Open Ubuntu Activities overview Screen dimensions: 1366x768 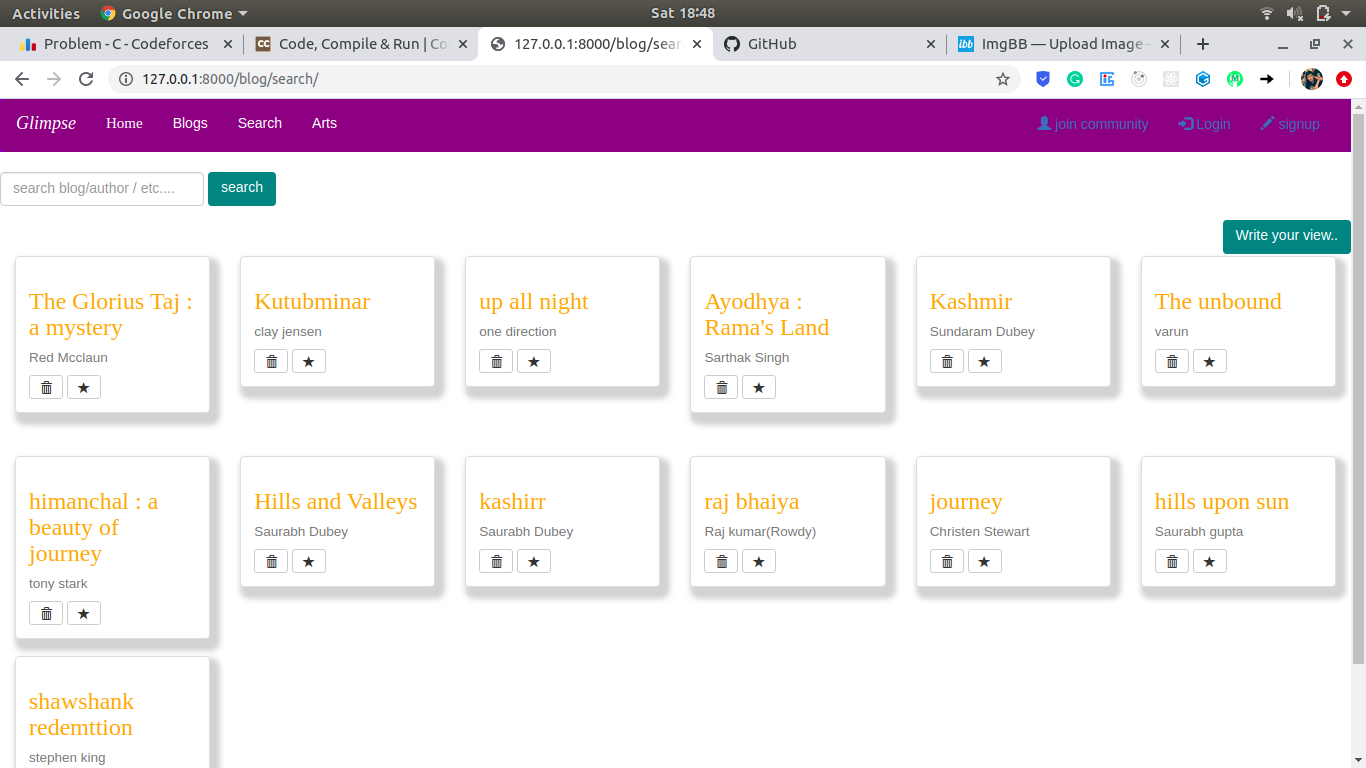(46, 13)
